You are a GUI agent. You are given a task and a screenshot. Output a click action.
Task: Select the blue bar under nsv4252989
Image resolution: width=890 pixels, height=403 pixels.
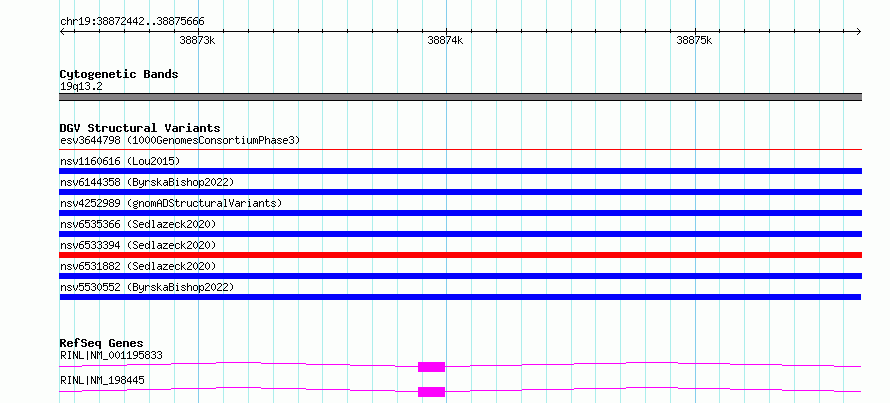460,213
